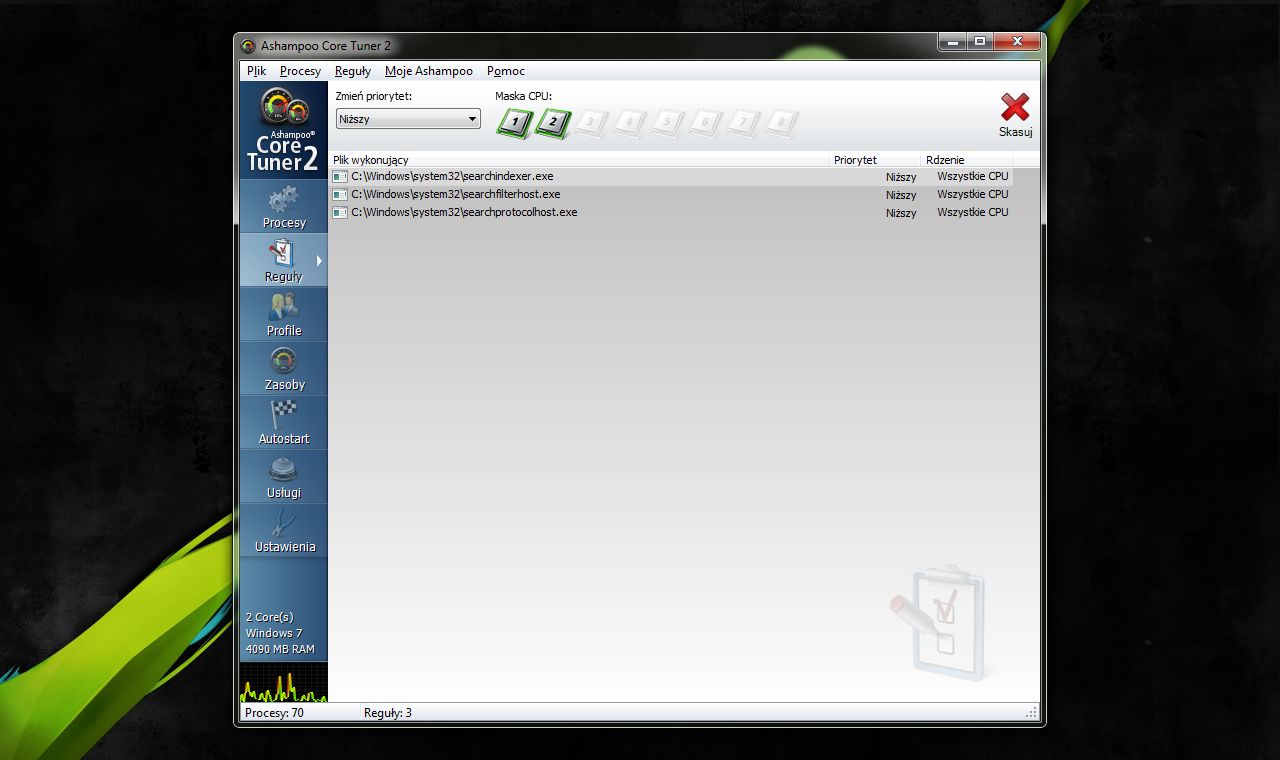Toggle disabled CPU core 5 chip
The image size is (1280, 760).
click(x=667, y=124)
